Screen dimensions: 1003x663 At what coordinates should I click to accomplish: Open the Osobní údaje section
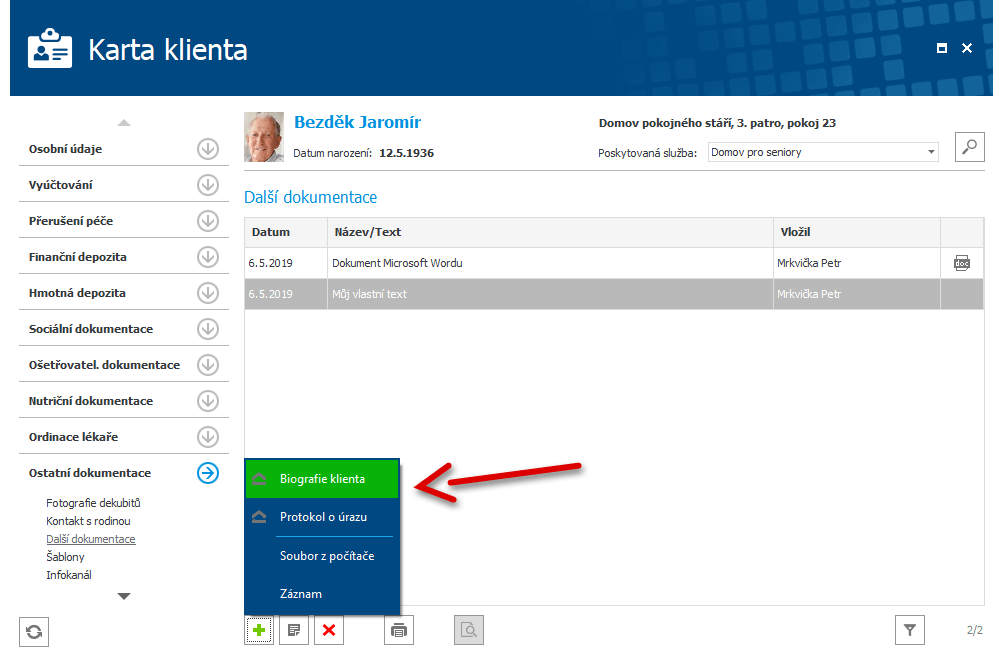(65, 149)
